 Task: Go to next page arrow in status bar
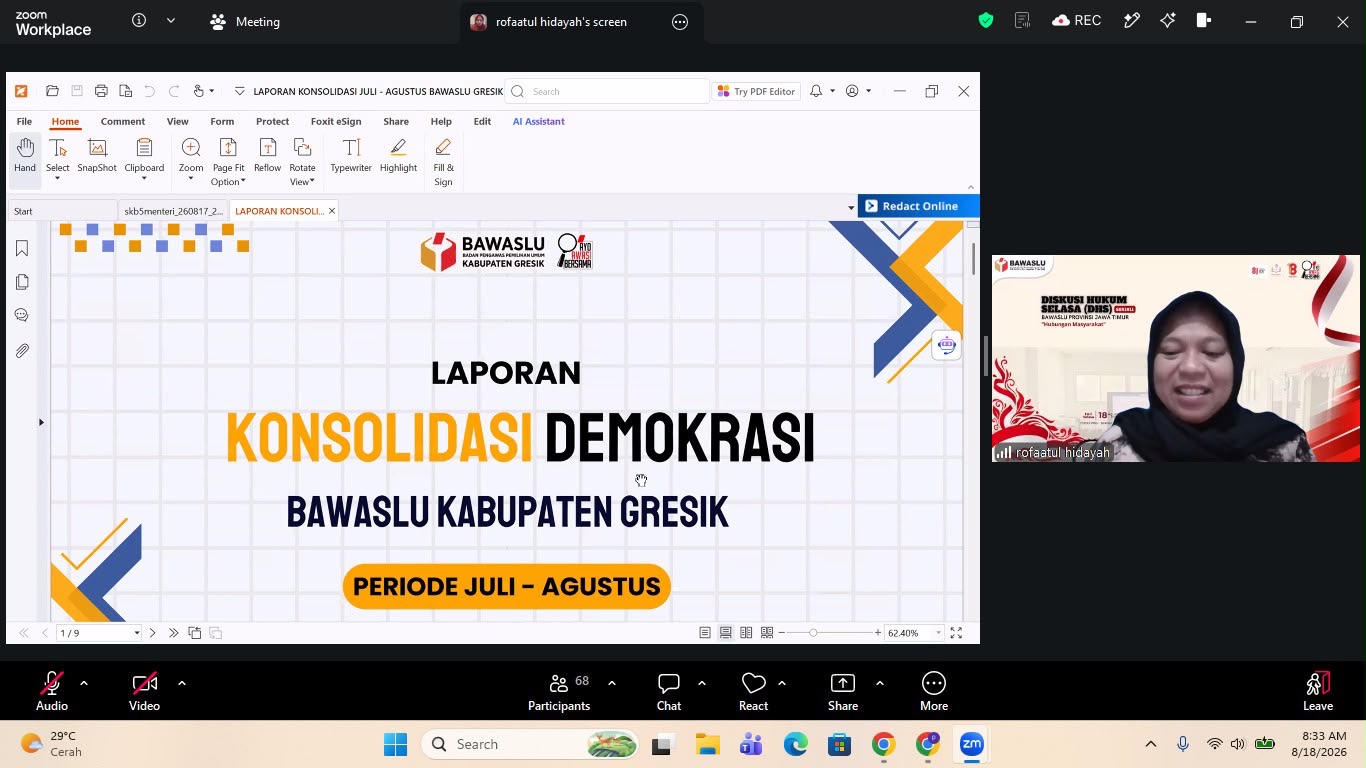click(152, 633)
